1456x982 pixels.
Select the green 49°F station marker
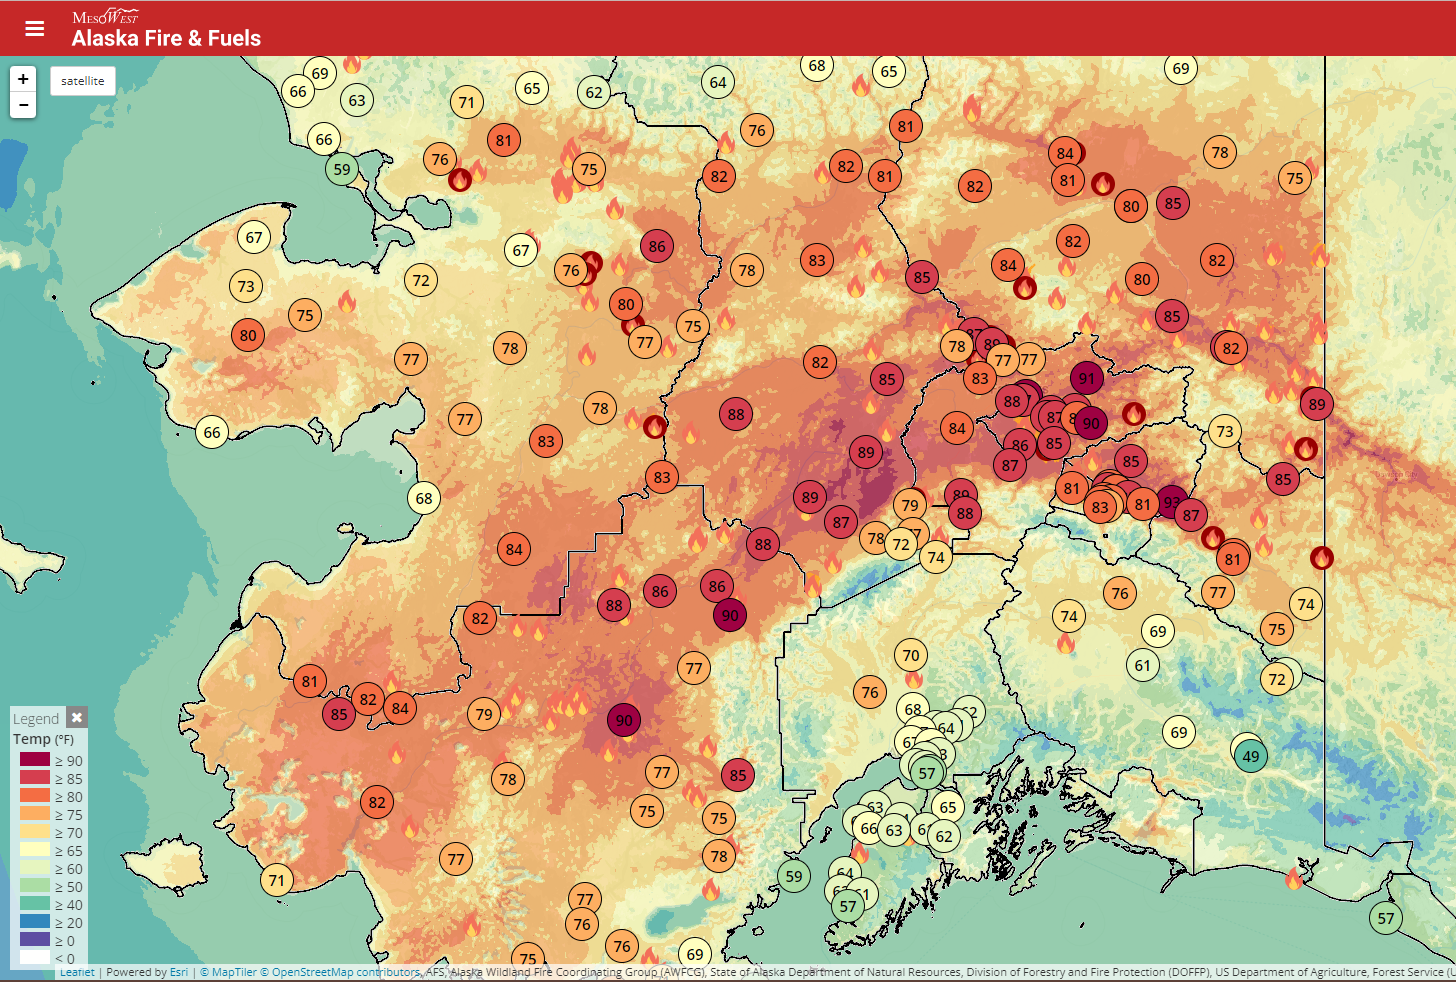pos(1250,757)
